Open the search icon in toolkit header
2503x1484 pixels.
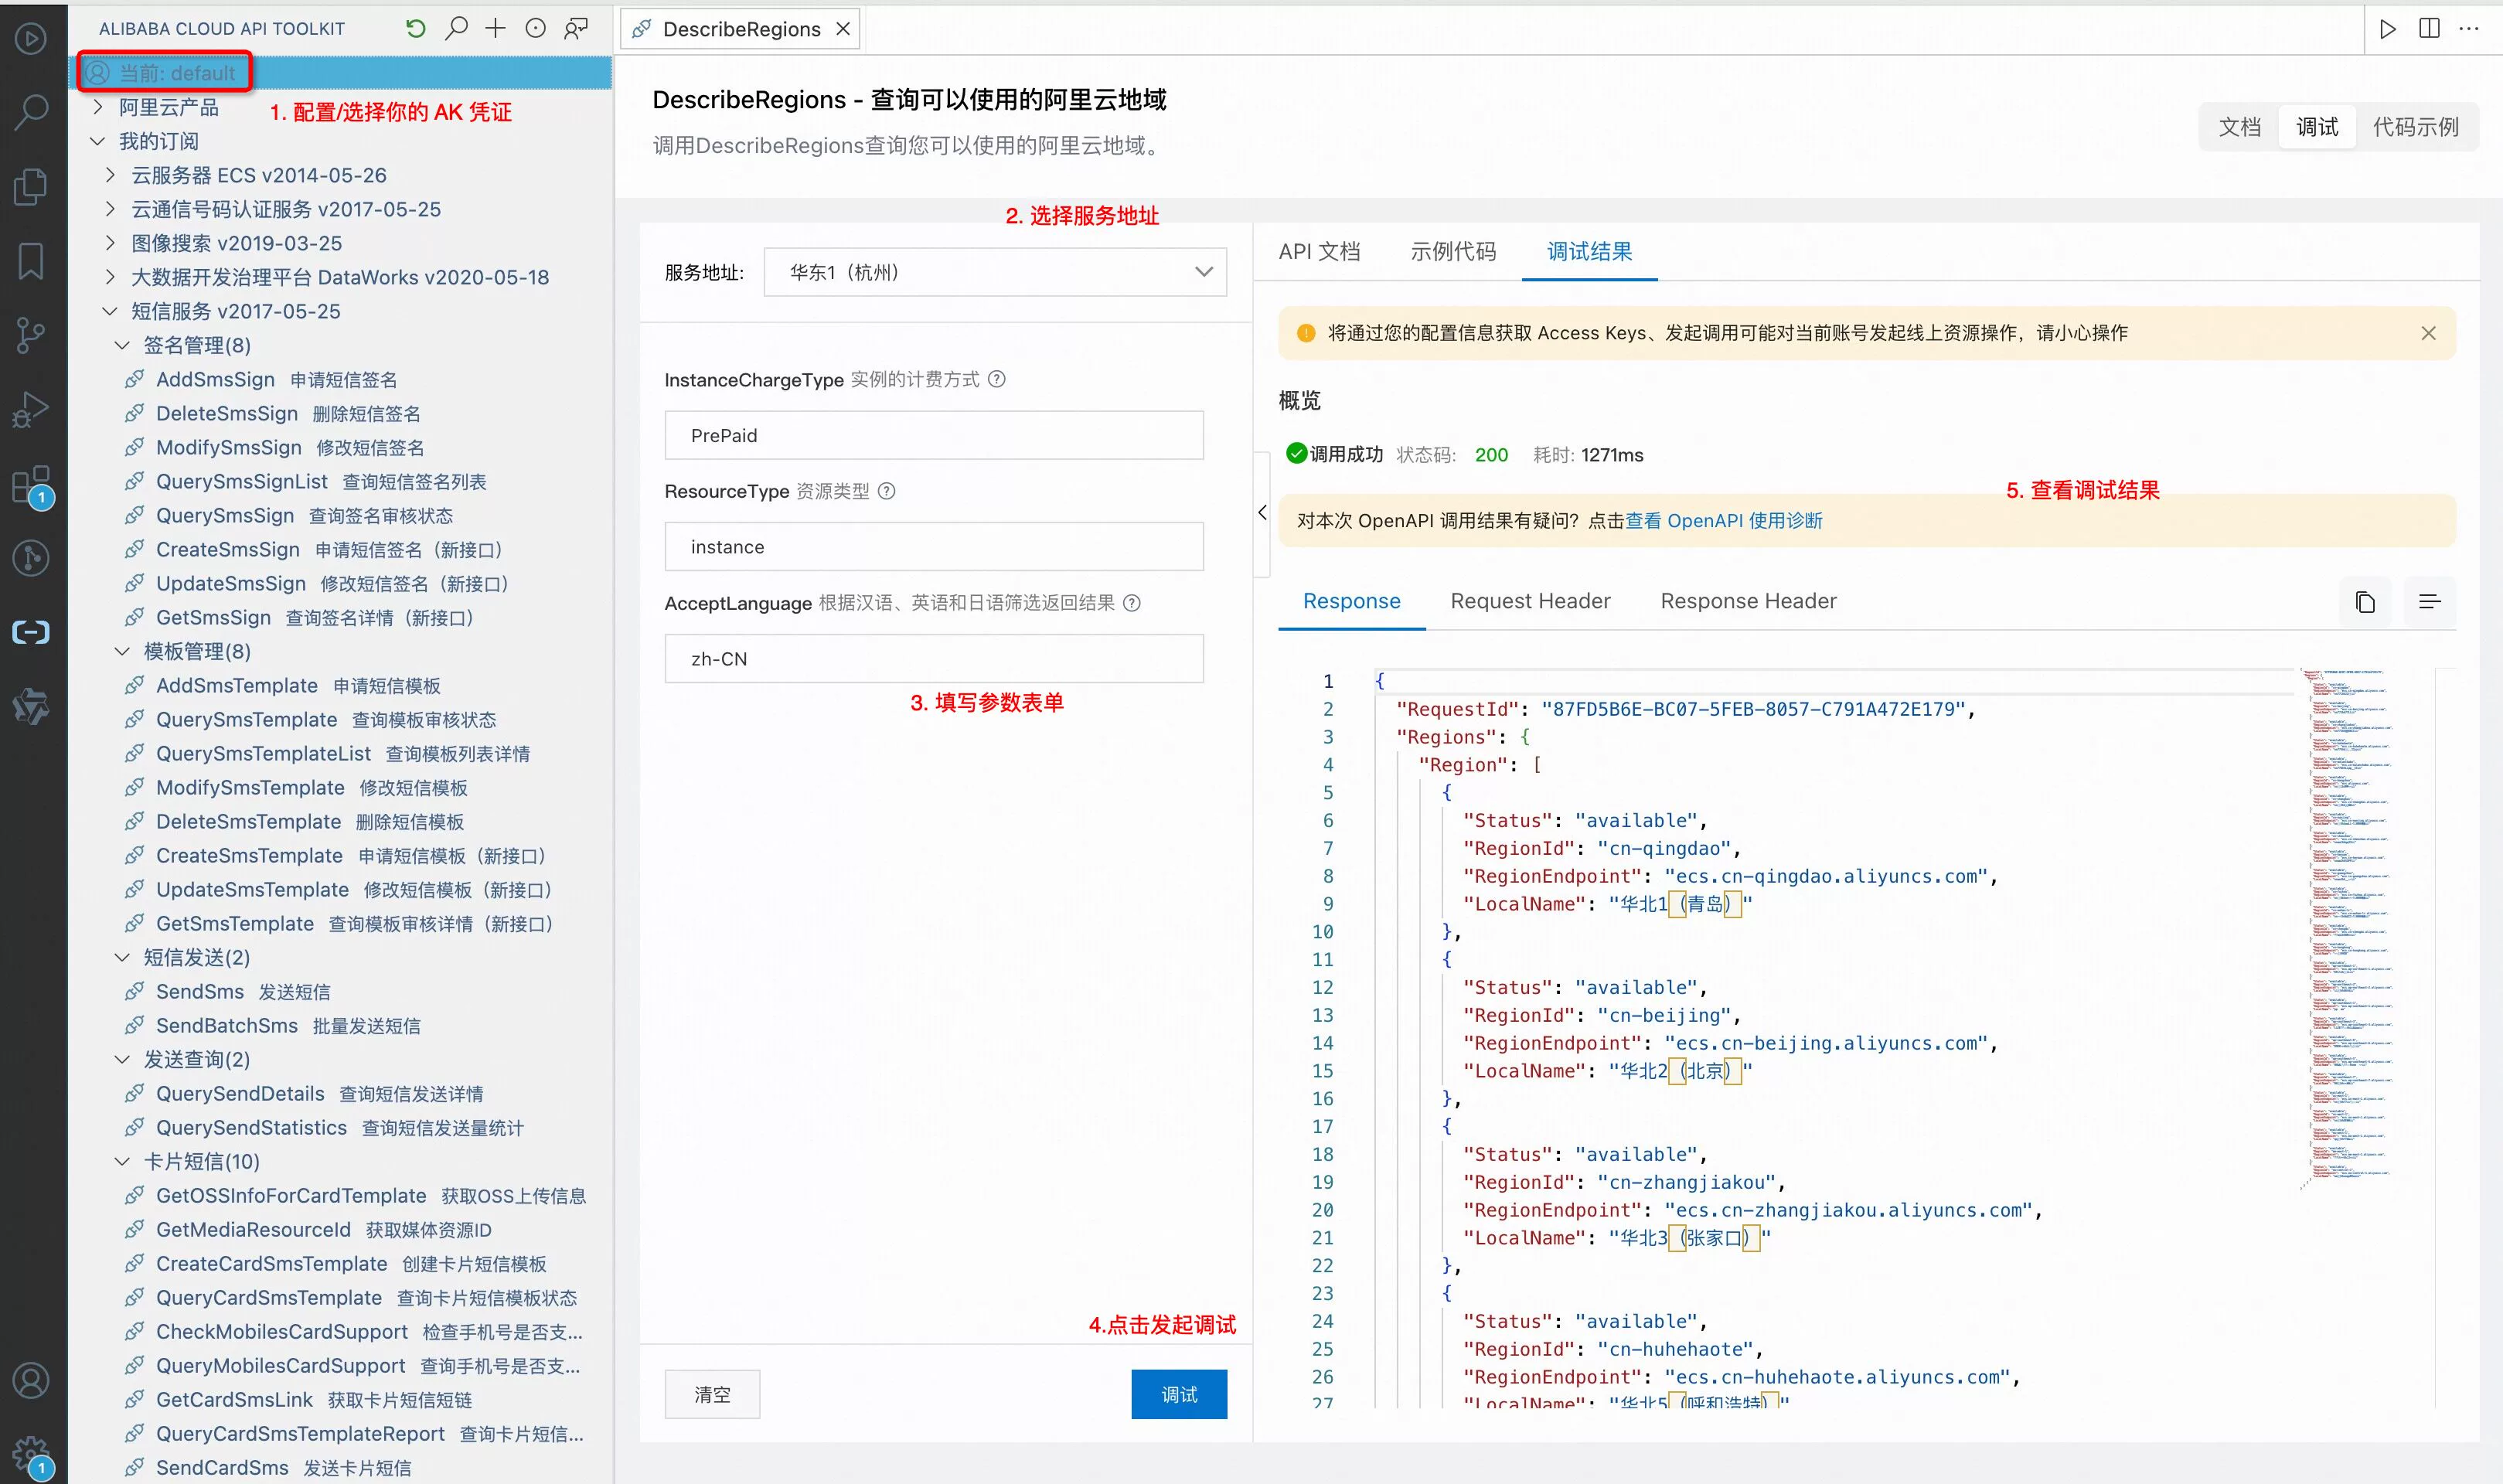coord(456,29)
